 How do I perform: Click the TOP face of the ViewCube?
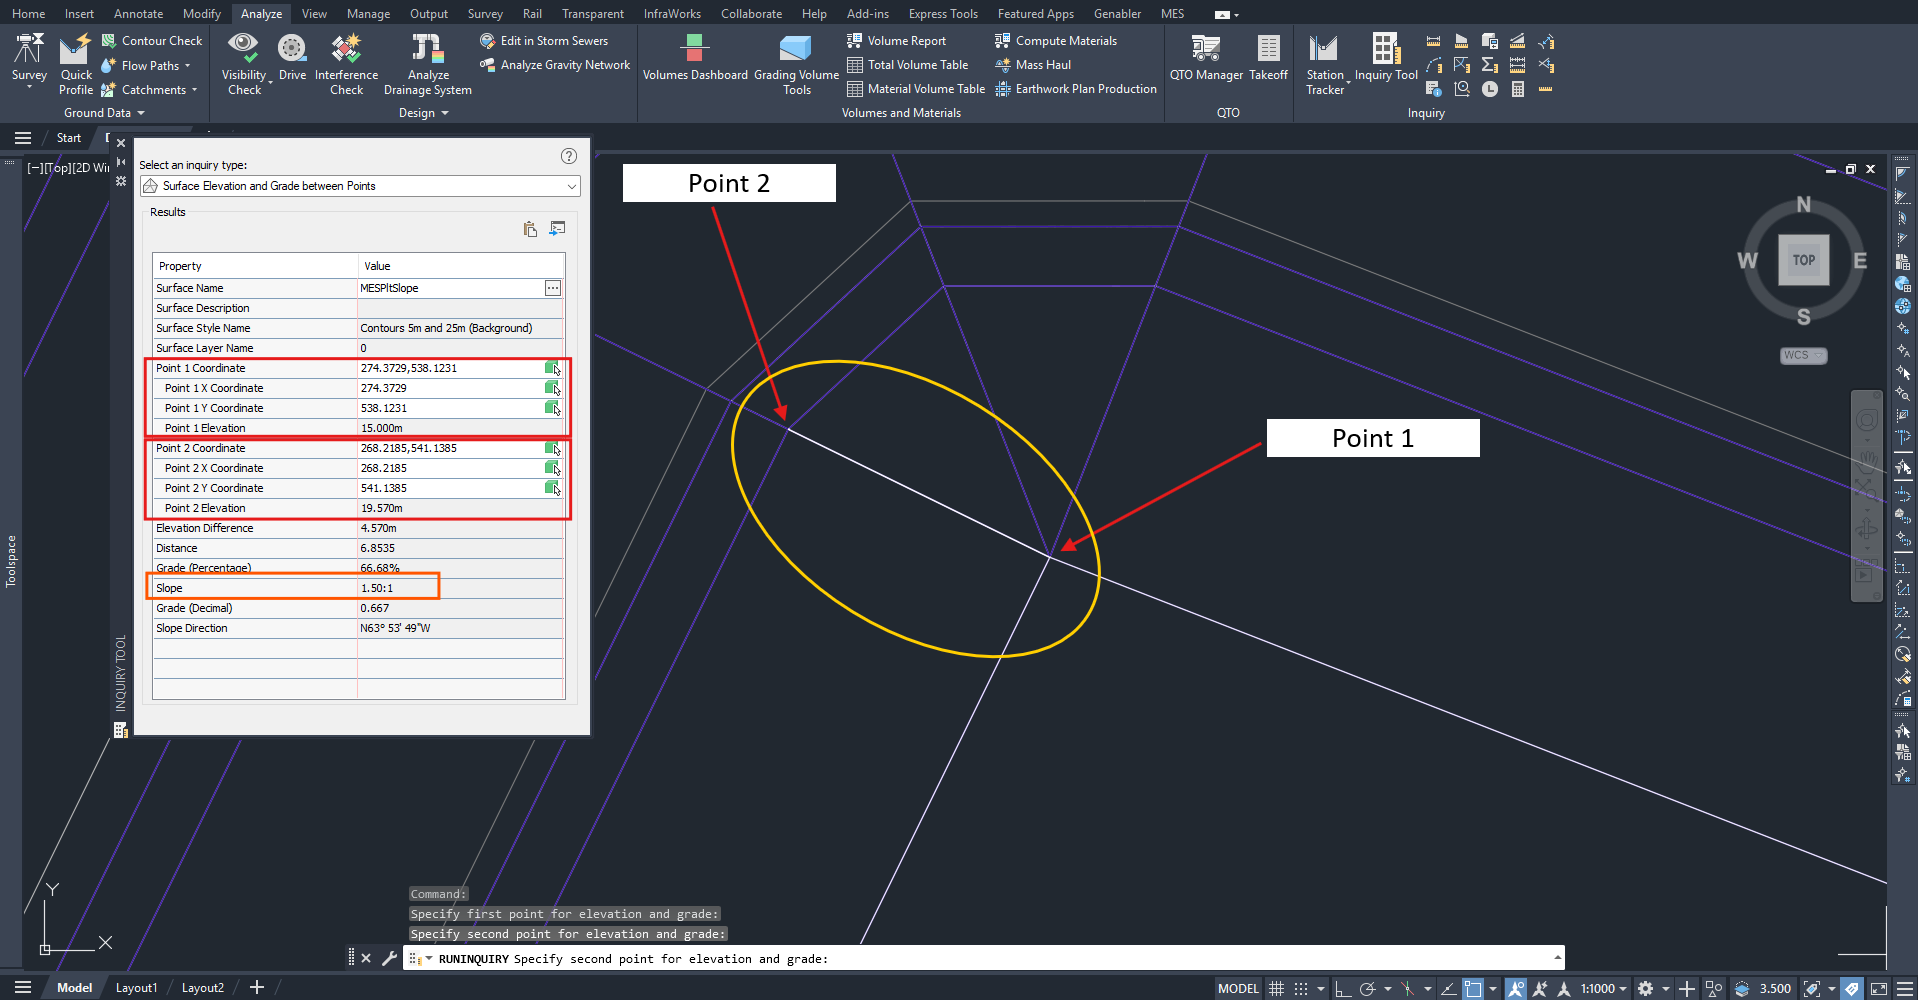pyautogui.click(x=1803, y=260)
